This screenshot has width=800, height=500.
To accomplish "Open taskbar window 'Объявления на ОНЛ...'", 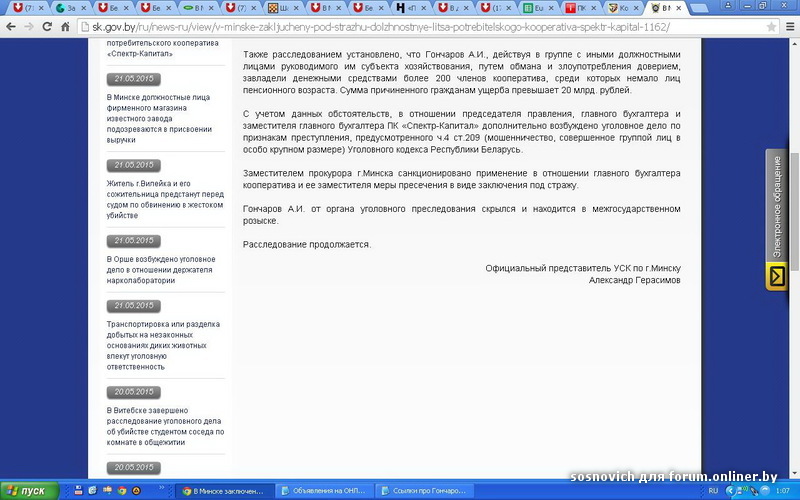I will (324, 491).
